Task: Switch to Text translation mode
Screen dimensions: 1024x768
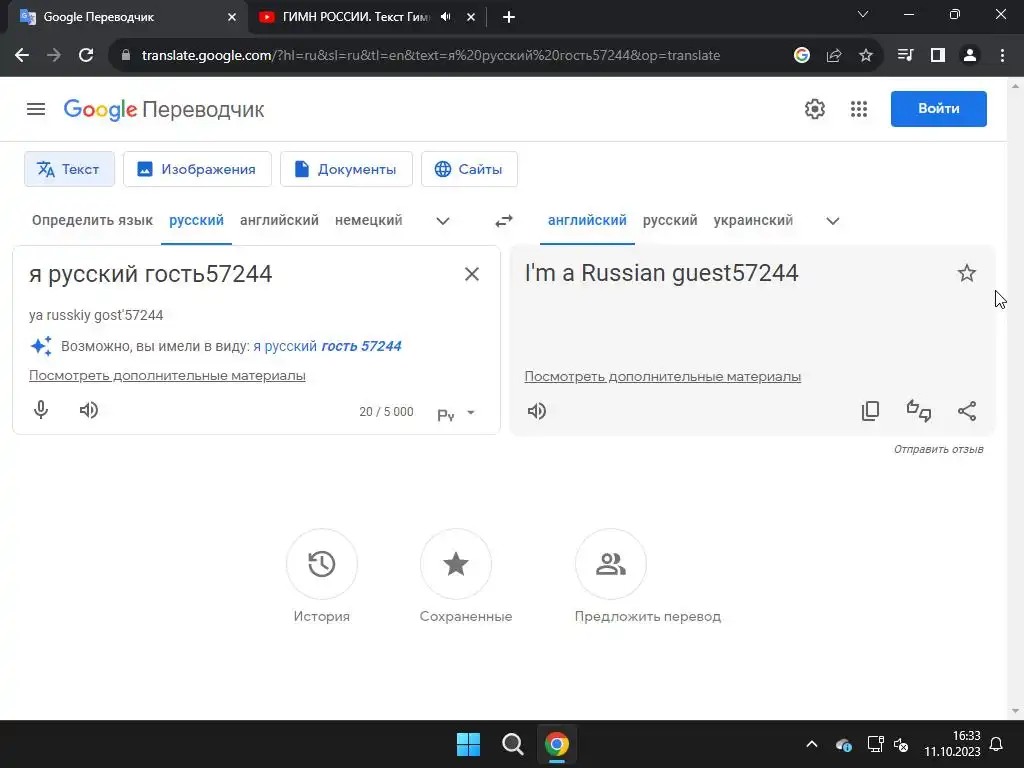Action: pyautogui.click(x=69, y=169)
